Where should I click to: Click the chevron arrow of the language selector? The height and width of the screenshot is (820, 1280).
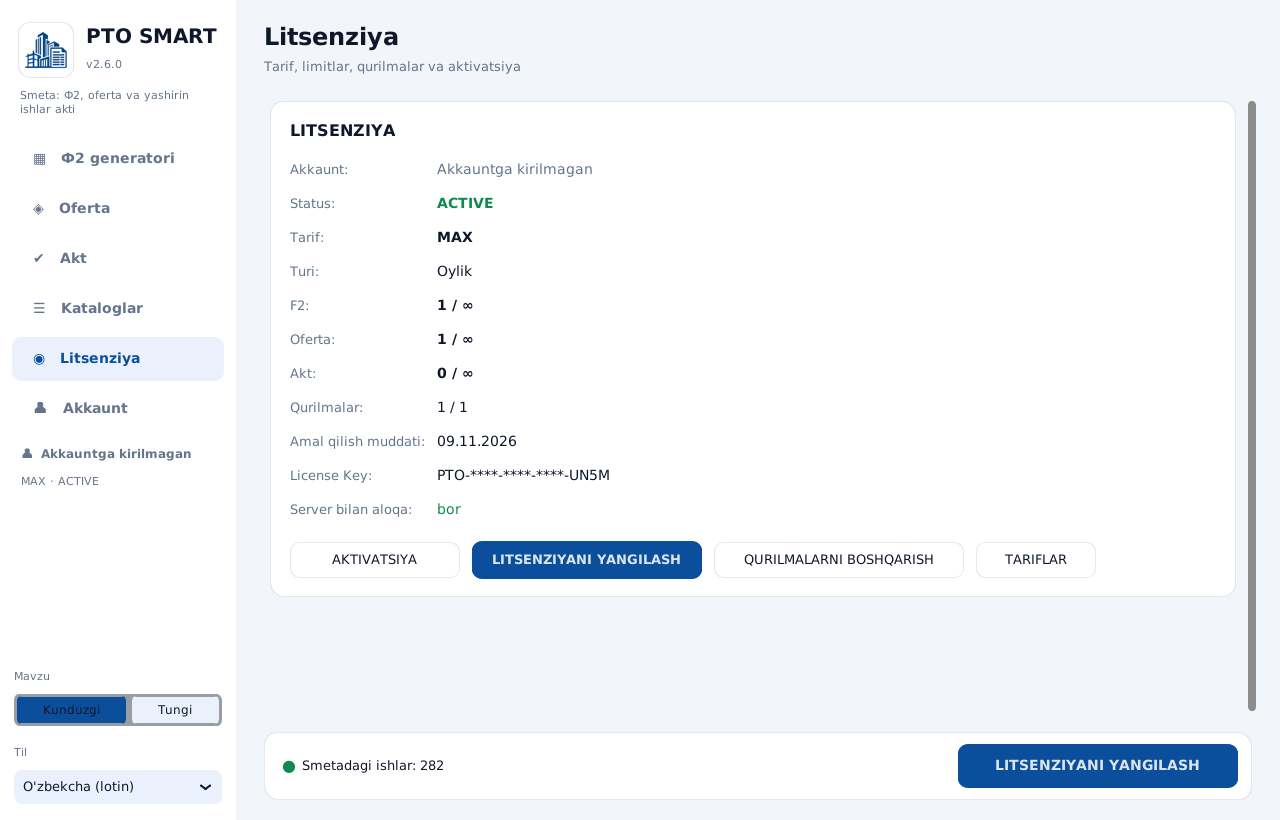point(206,787)
